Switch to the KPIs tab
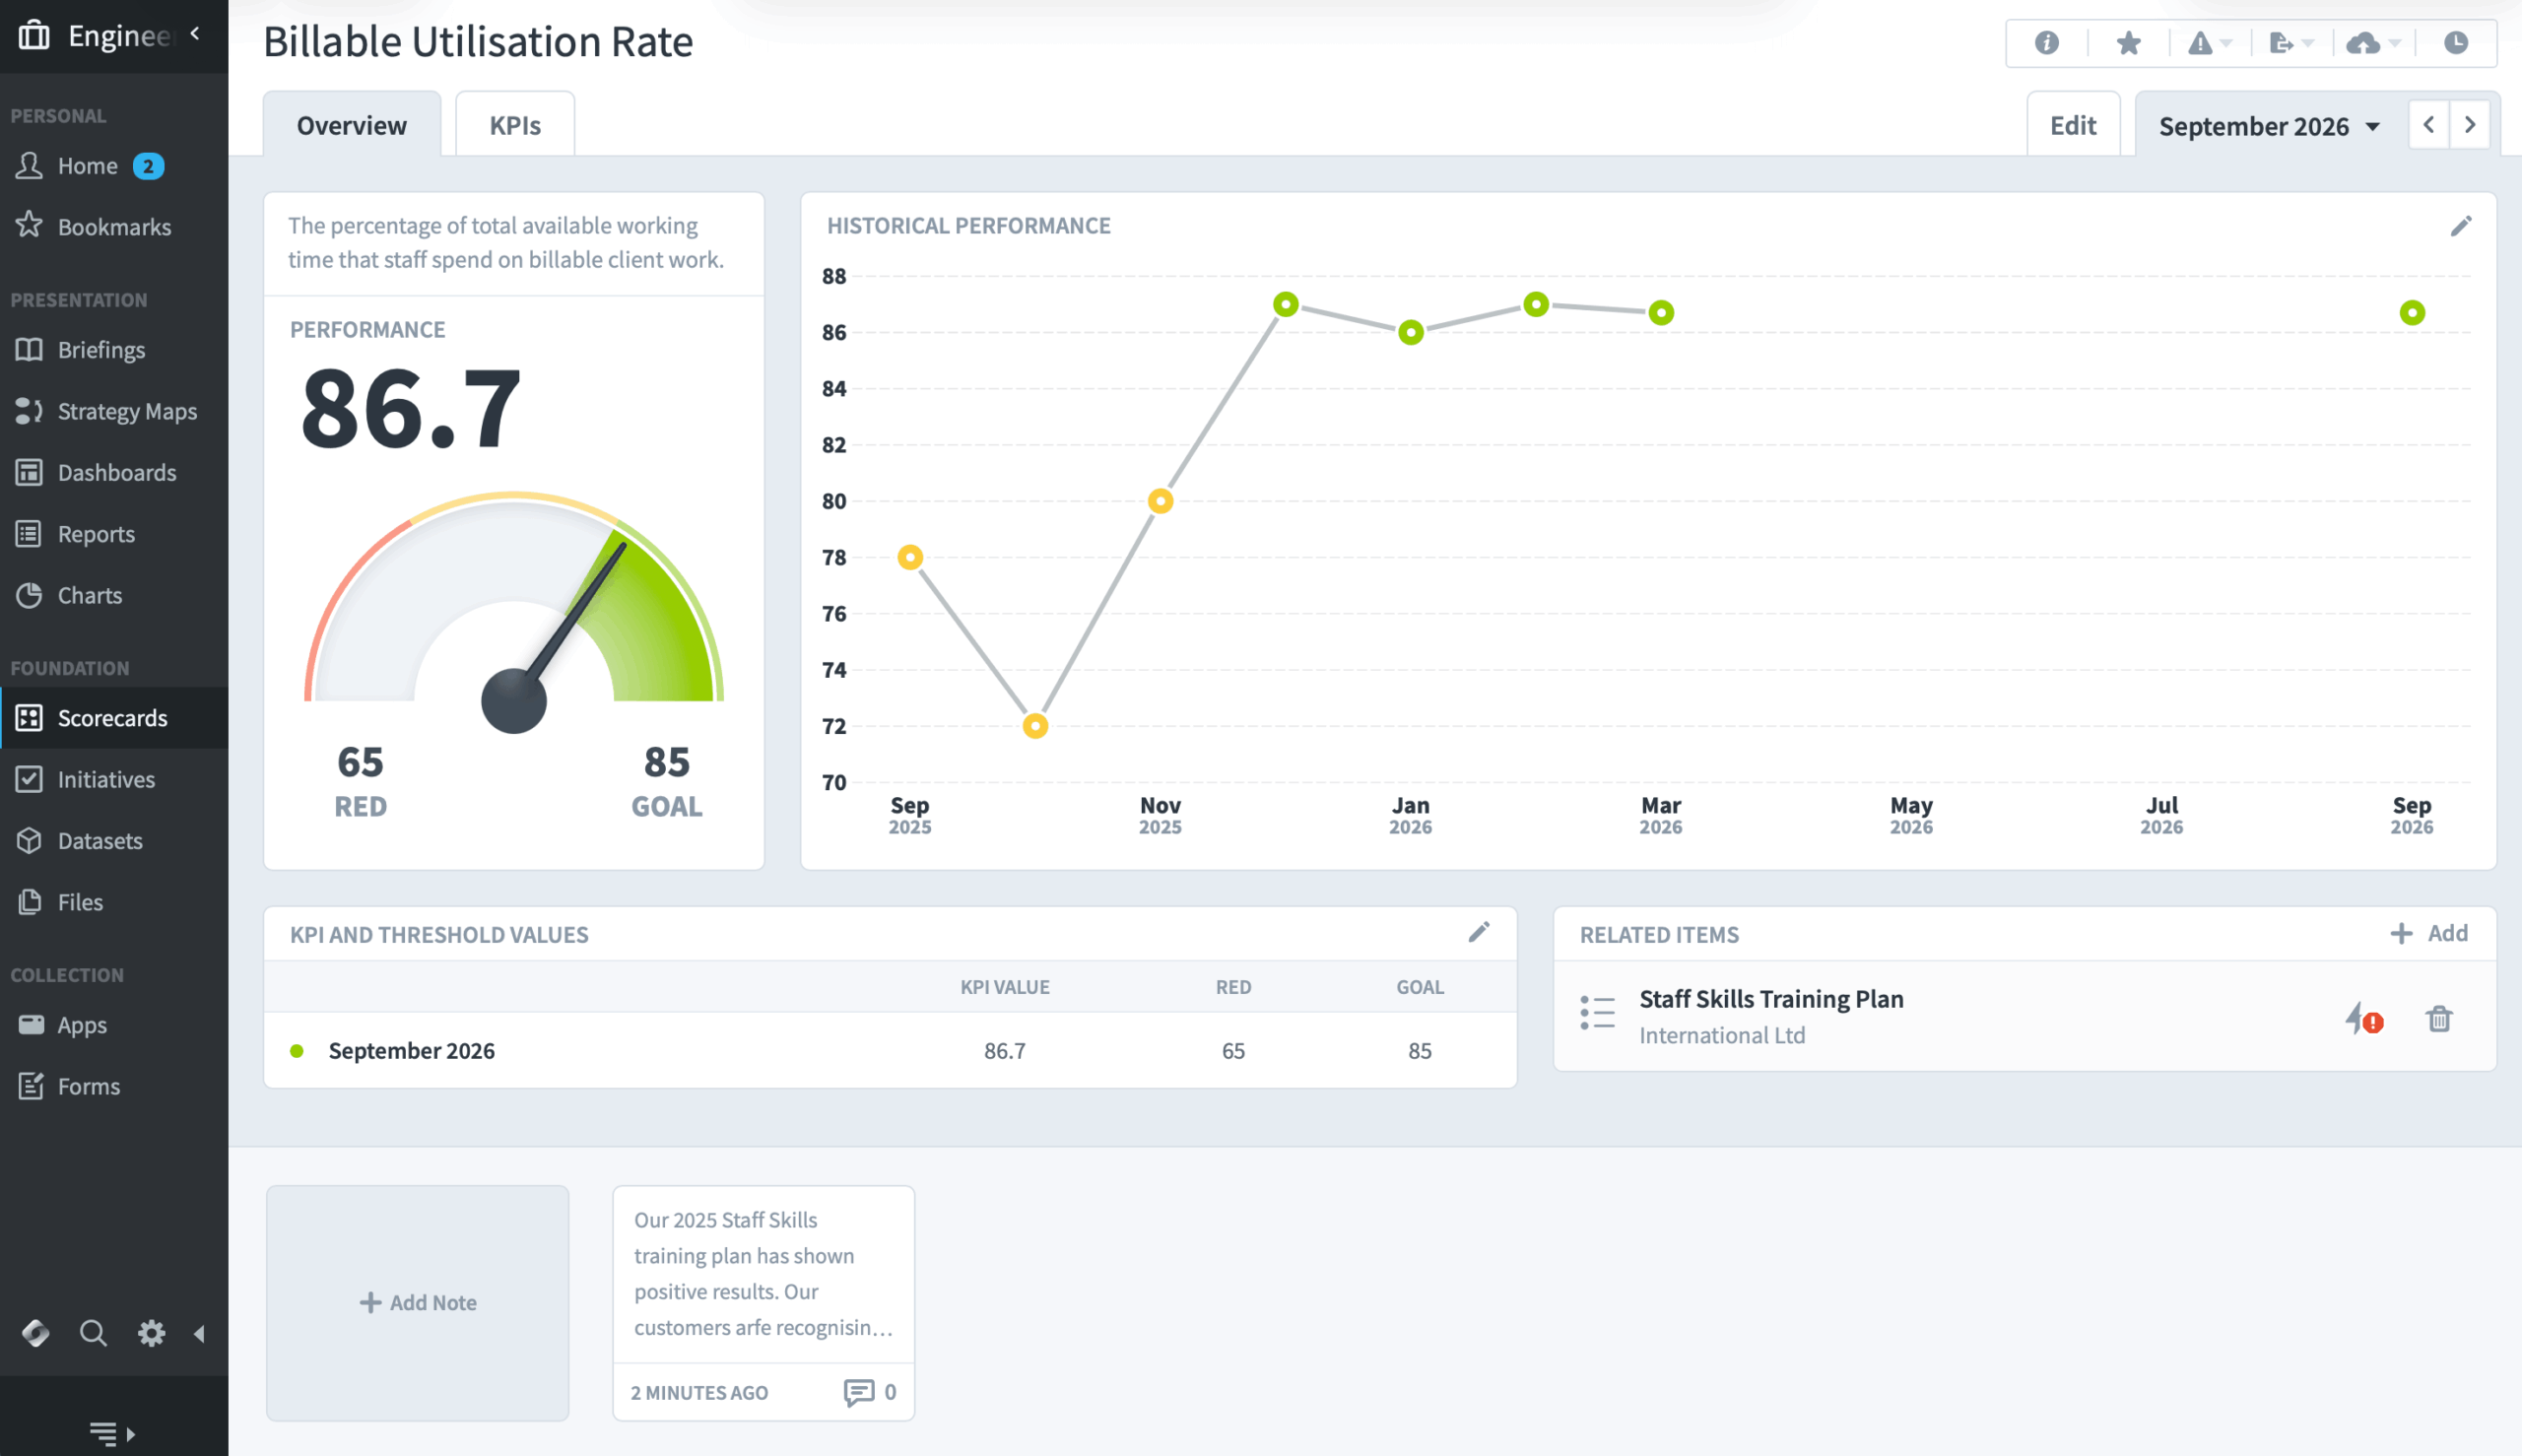 pos(514,125)
